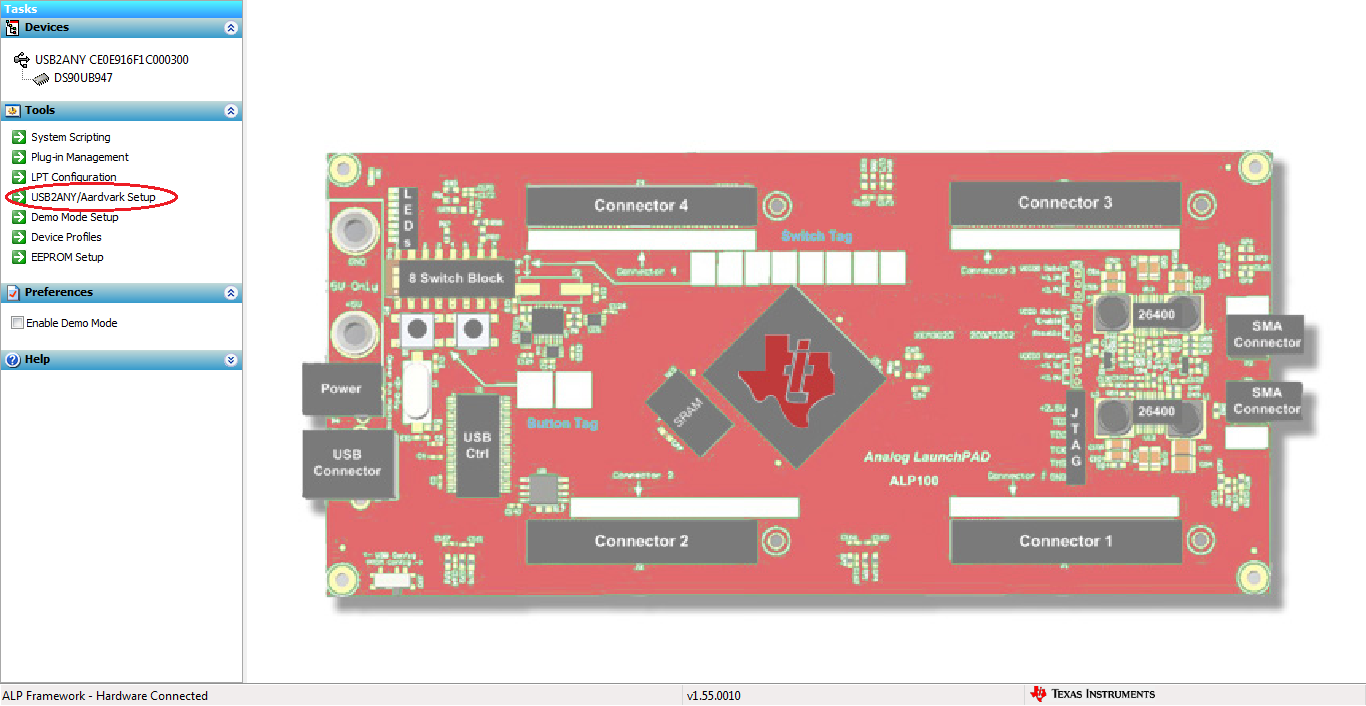The width and height of the screenshot is (1366, 706).
Task: Click green arrow icon beside Plug-in Management
Action: (x=19, y=157)
